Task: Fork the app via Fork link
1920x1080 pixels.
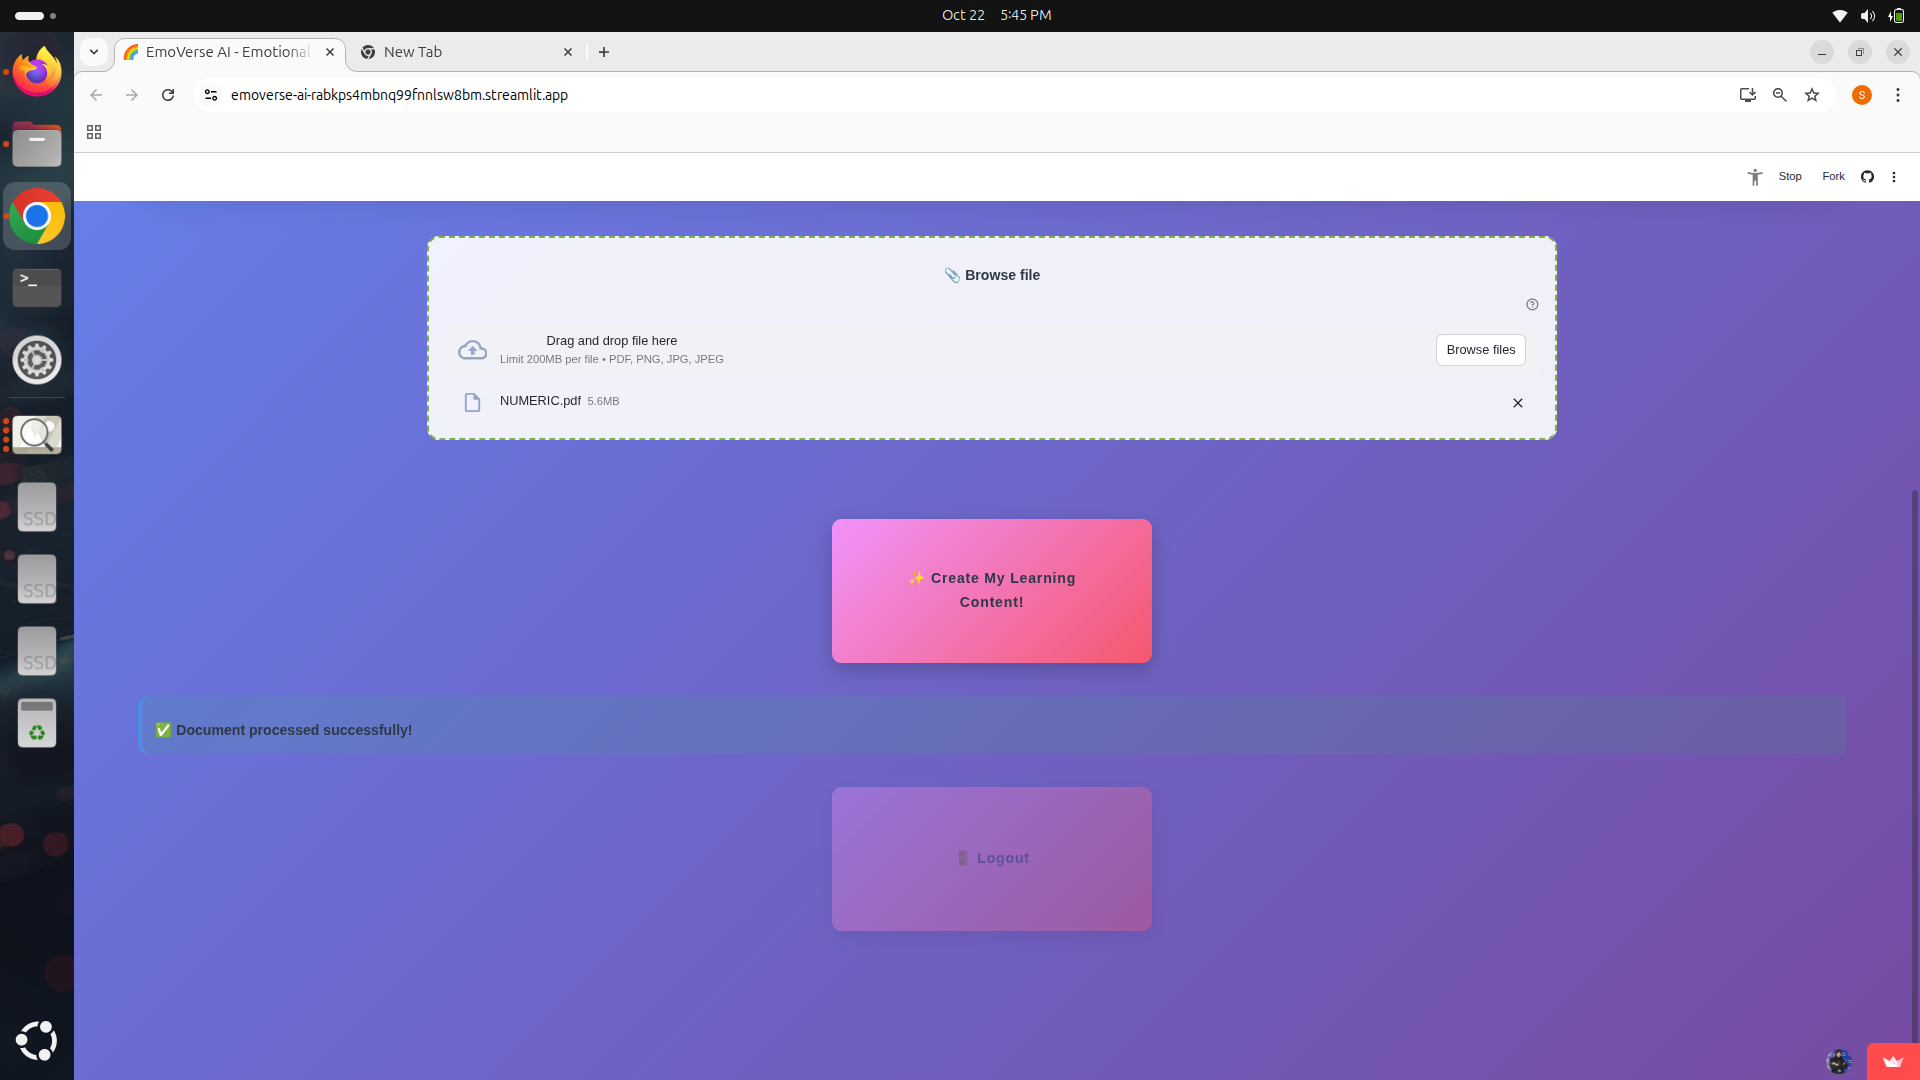Action: [1833, 177]
